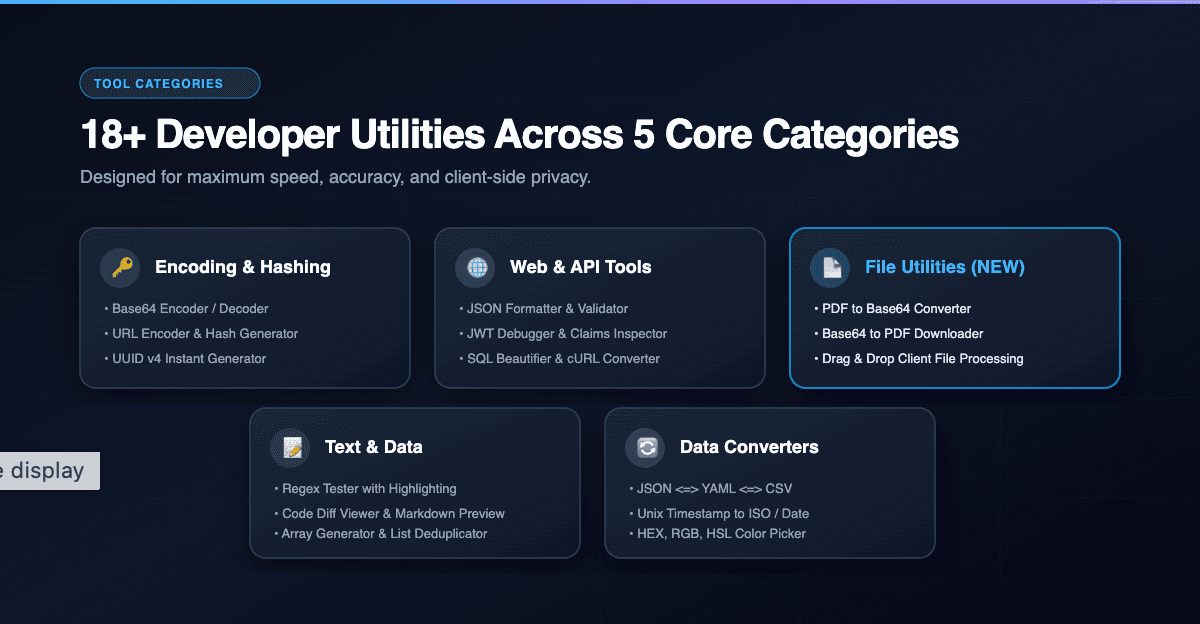Click the key icon for Encoding & Hashing

click(120, 267)
